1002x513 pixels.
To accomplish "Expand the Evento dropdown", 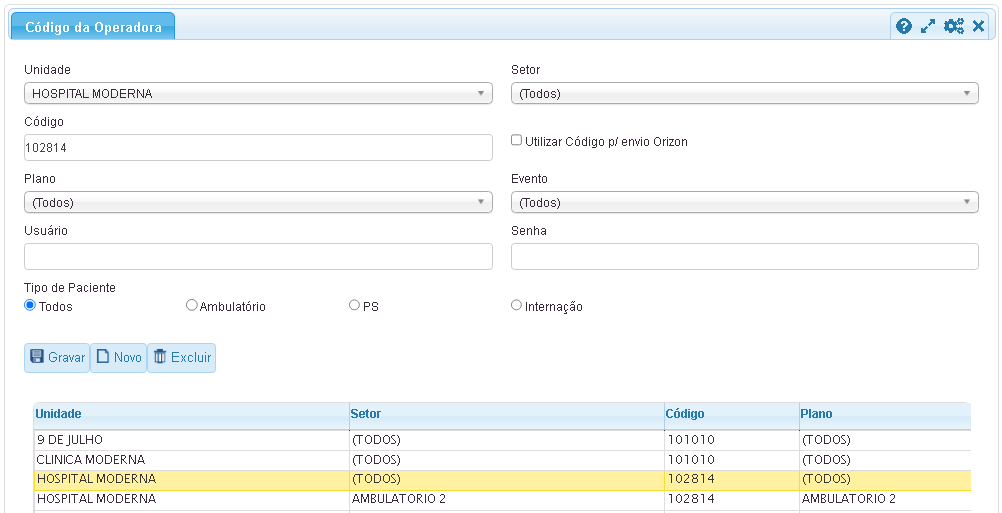I will [744, 203].
